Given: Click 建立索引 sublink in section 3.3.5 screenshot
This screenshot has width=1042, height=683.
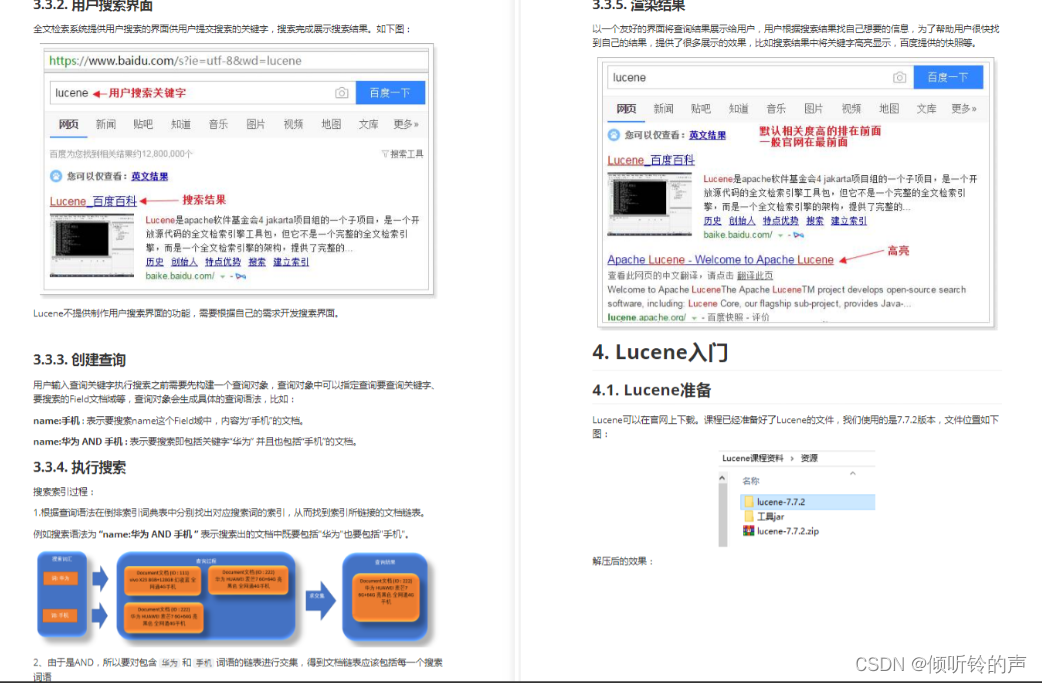Looking at the screenshot, I should pyautogui.click(x=849, y=221).
